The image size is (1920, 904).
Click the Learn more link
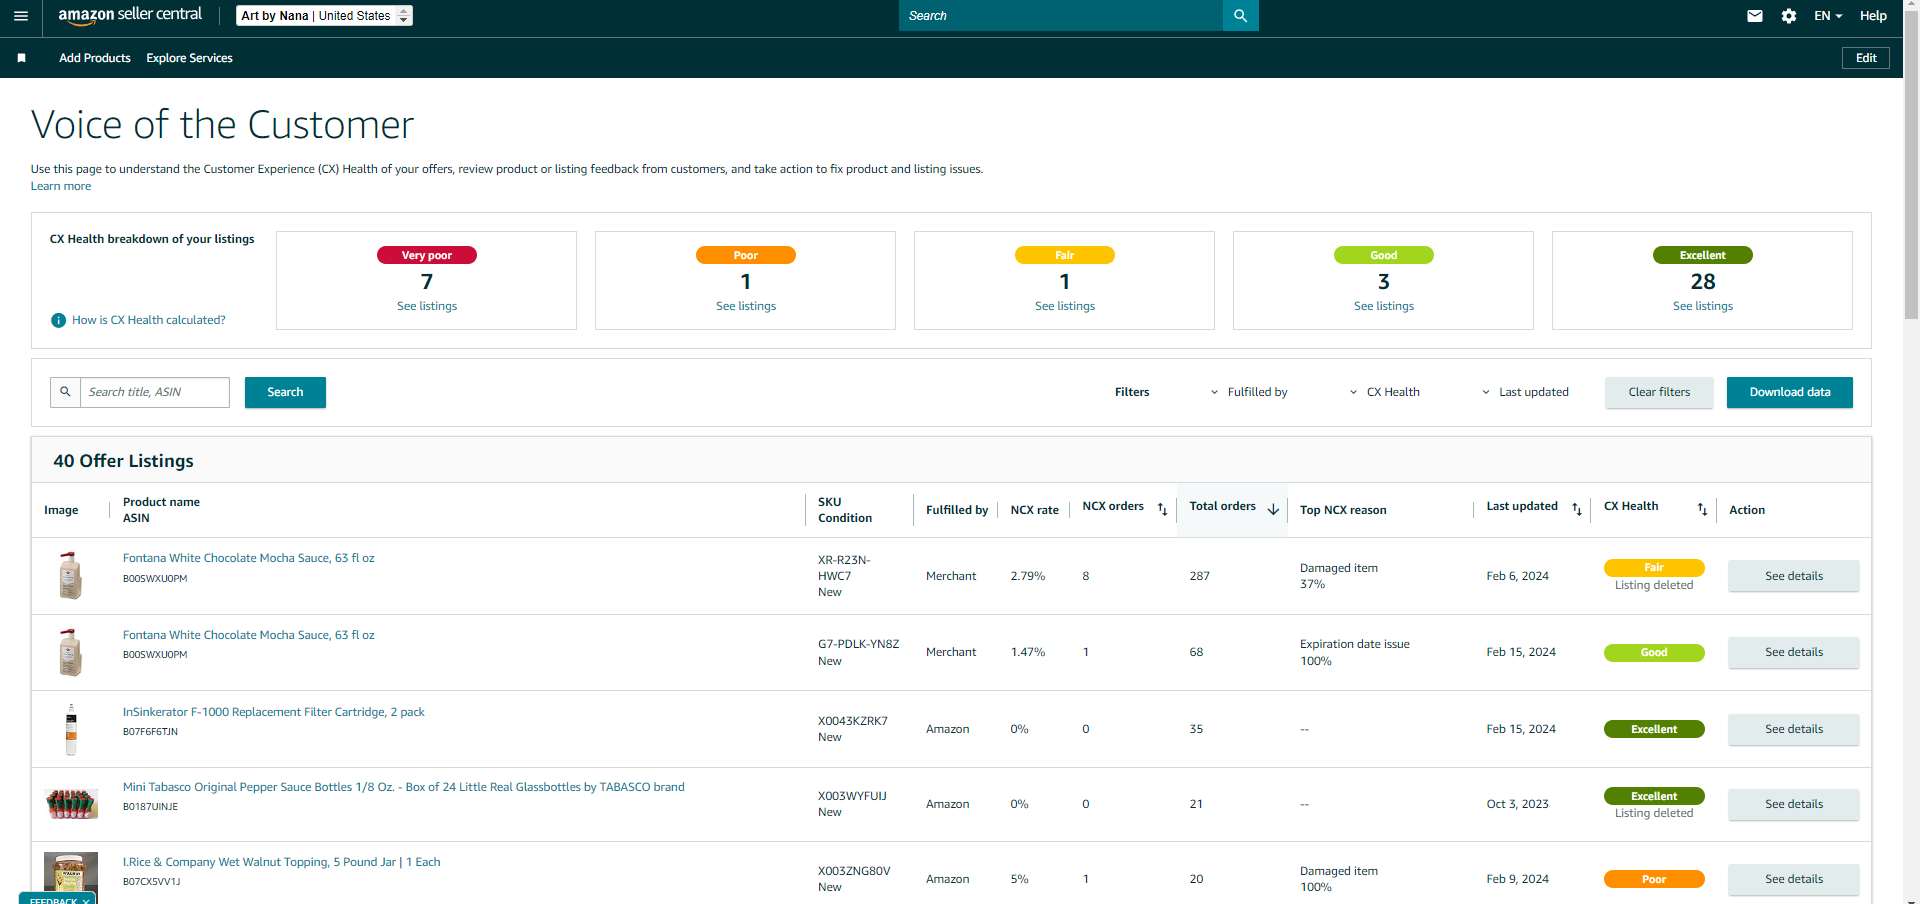(61, 186)
